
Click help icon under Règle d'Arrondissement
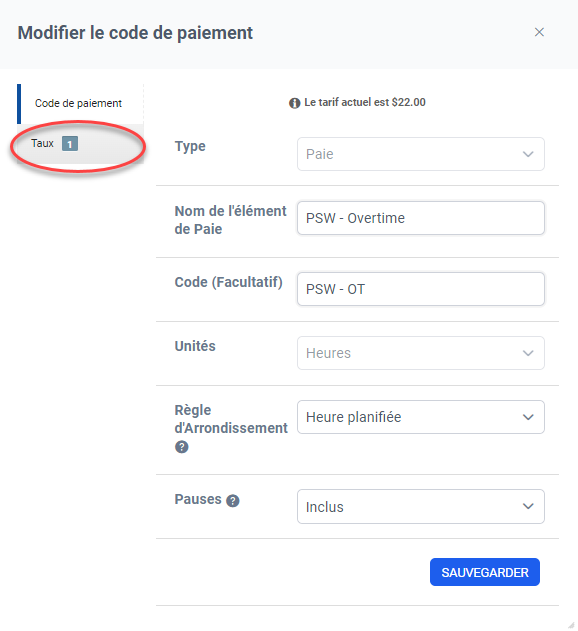pyautogui.click(x=182, y=447)
